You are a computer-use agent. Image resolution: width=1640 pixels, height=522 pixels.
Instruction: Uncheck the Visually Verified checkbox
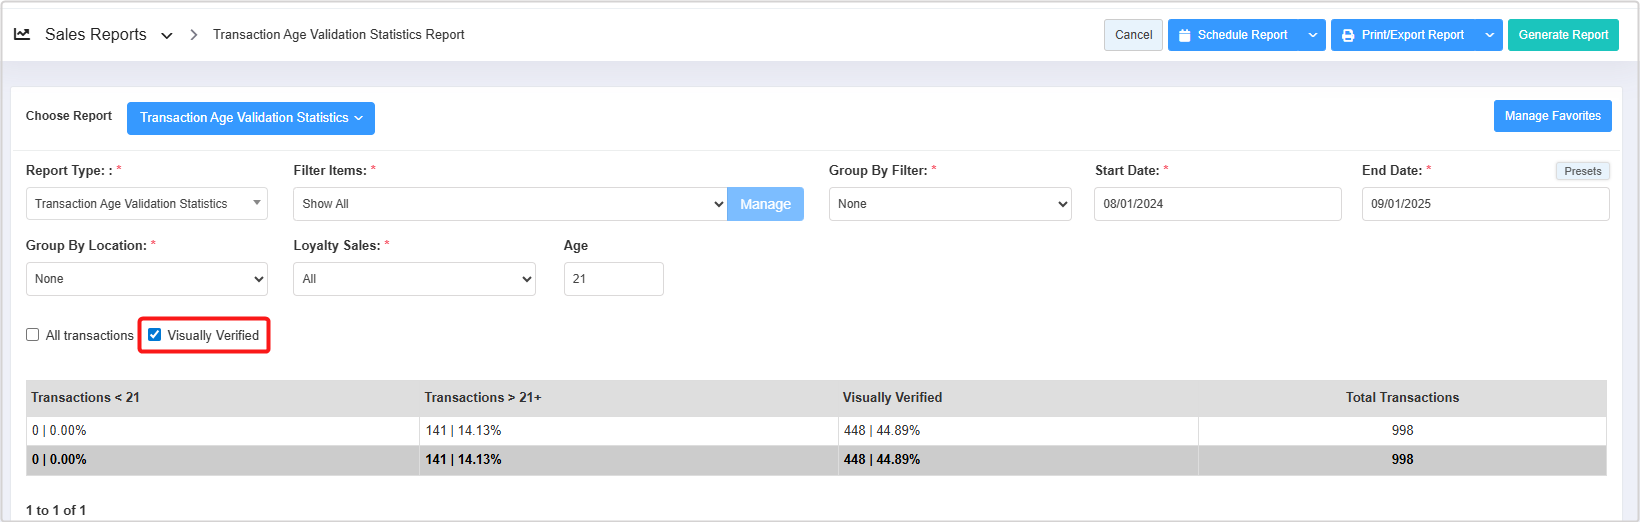[x=155, y=335]
